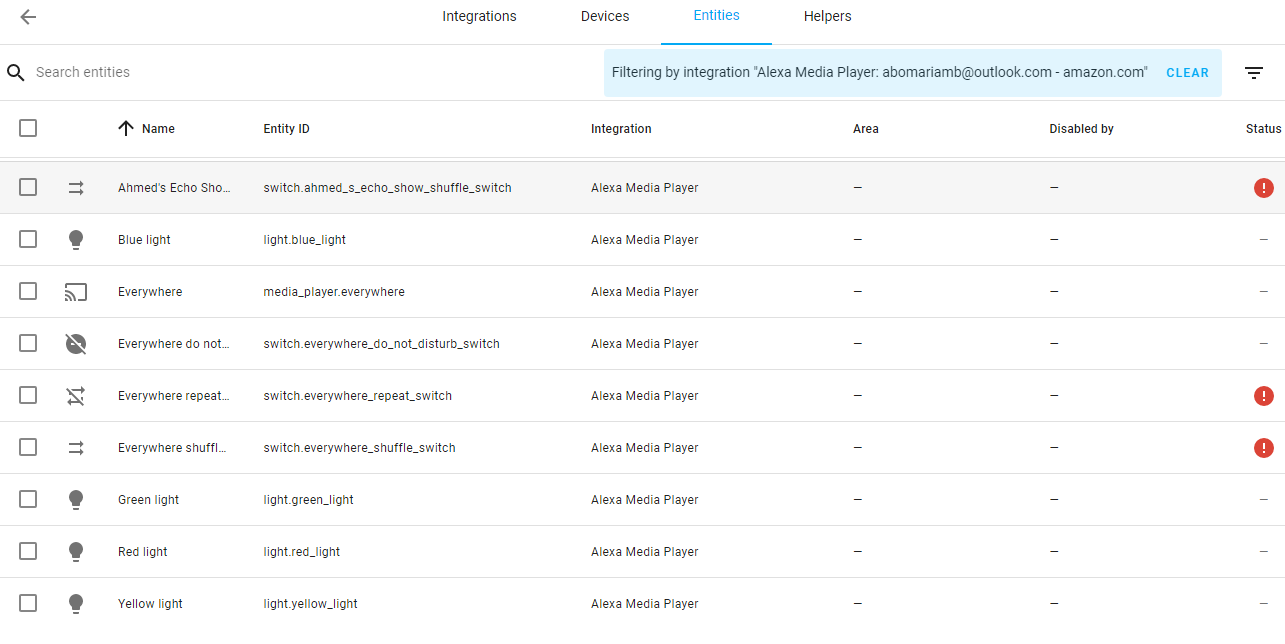Click red status alert on Ahmed's Echo Show row
Screen dimensions: 1285x644
1263,188
